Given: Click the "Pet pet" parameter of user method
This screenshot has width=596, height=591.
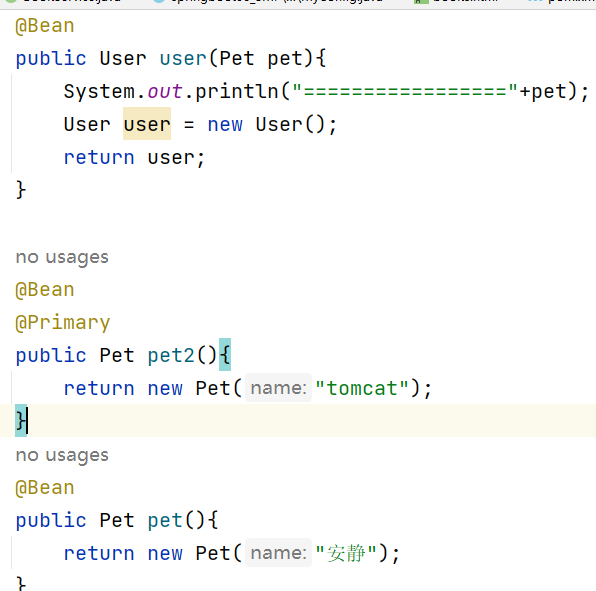Looking at the screenshot, I should (261, 59).
